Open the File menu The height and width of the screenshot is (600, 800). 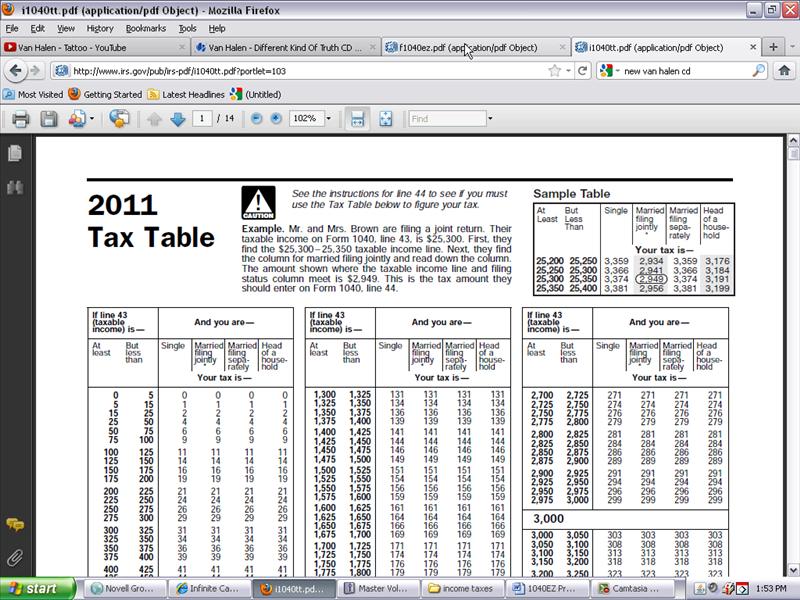[x=12, y=29]
